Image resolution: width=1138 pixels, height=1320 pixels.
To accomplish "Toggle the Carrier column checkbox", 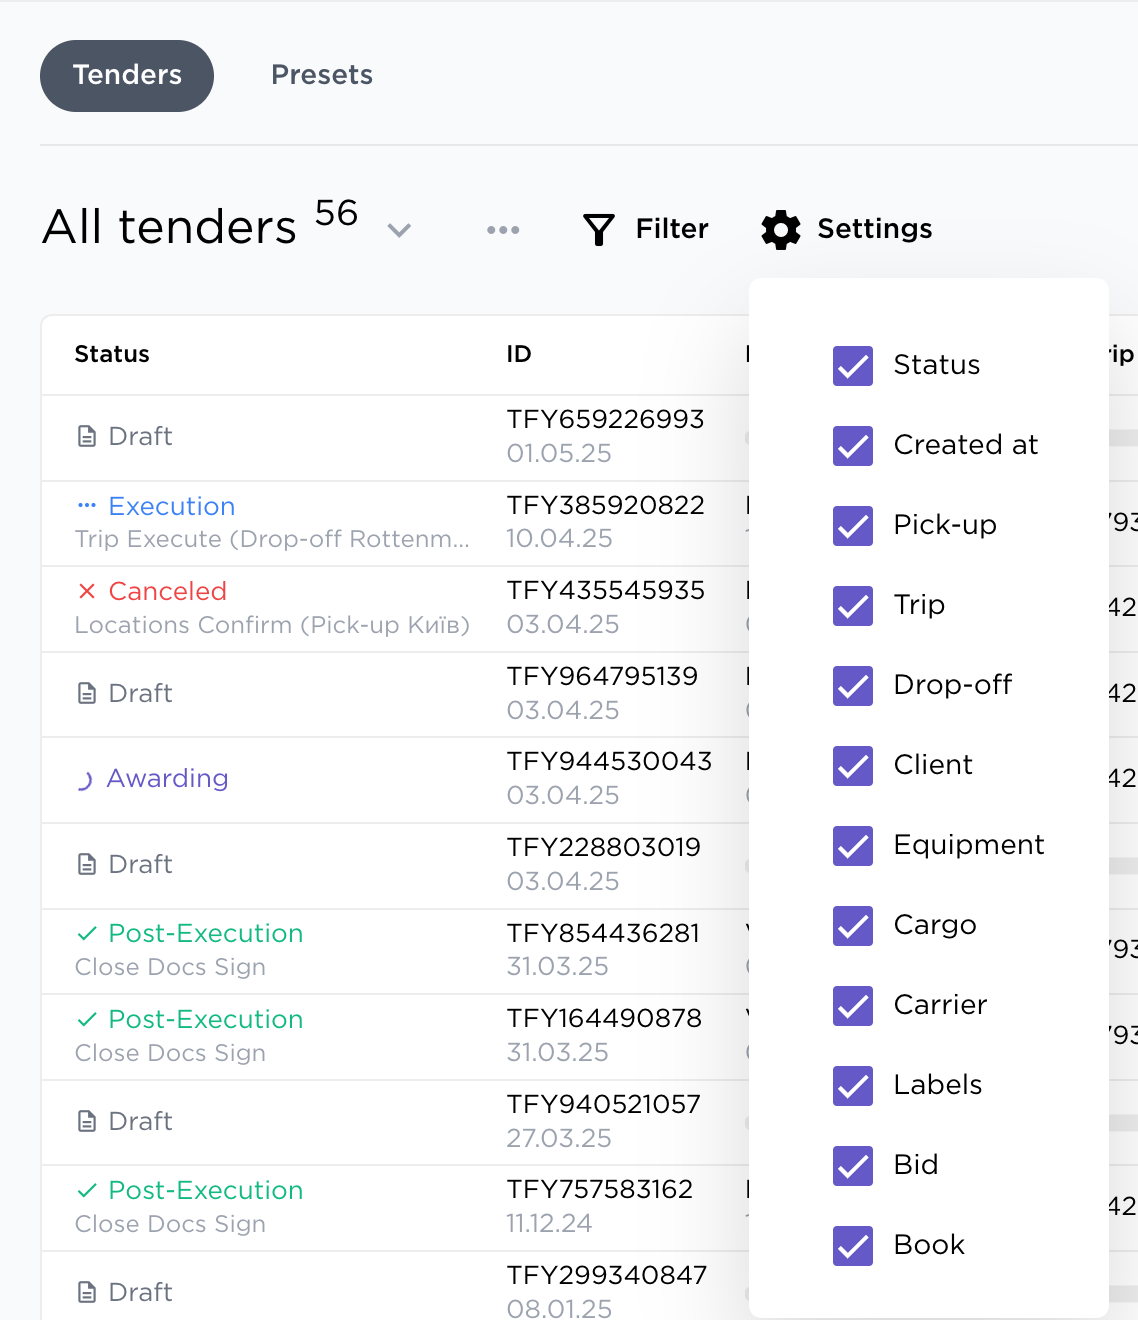I will click(853, 1006).
